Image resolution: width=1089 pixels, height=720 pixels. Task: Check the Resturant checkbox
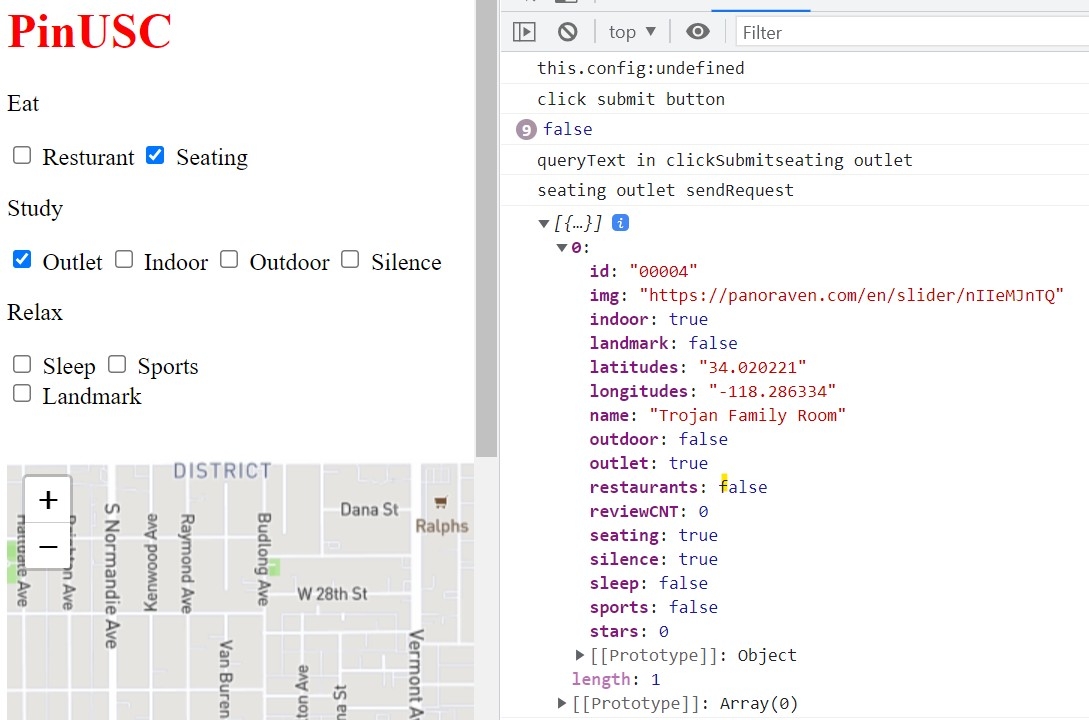(22, 155)
